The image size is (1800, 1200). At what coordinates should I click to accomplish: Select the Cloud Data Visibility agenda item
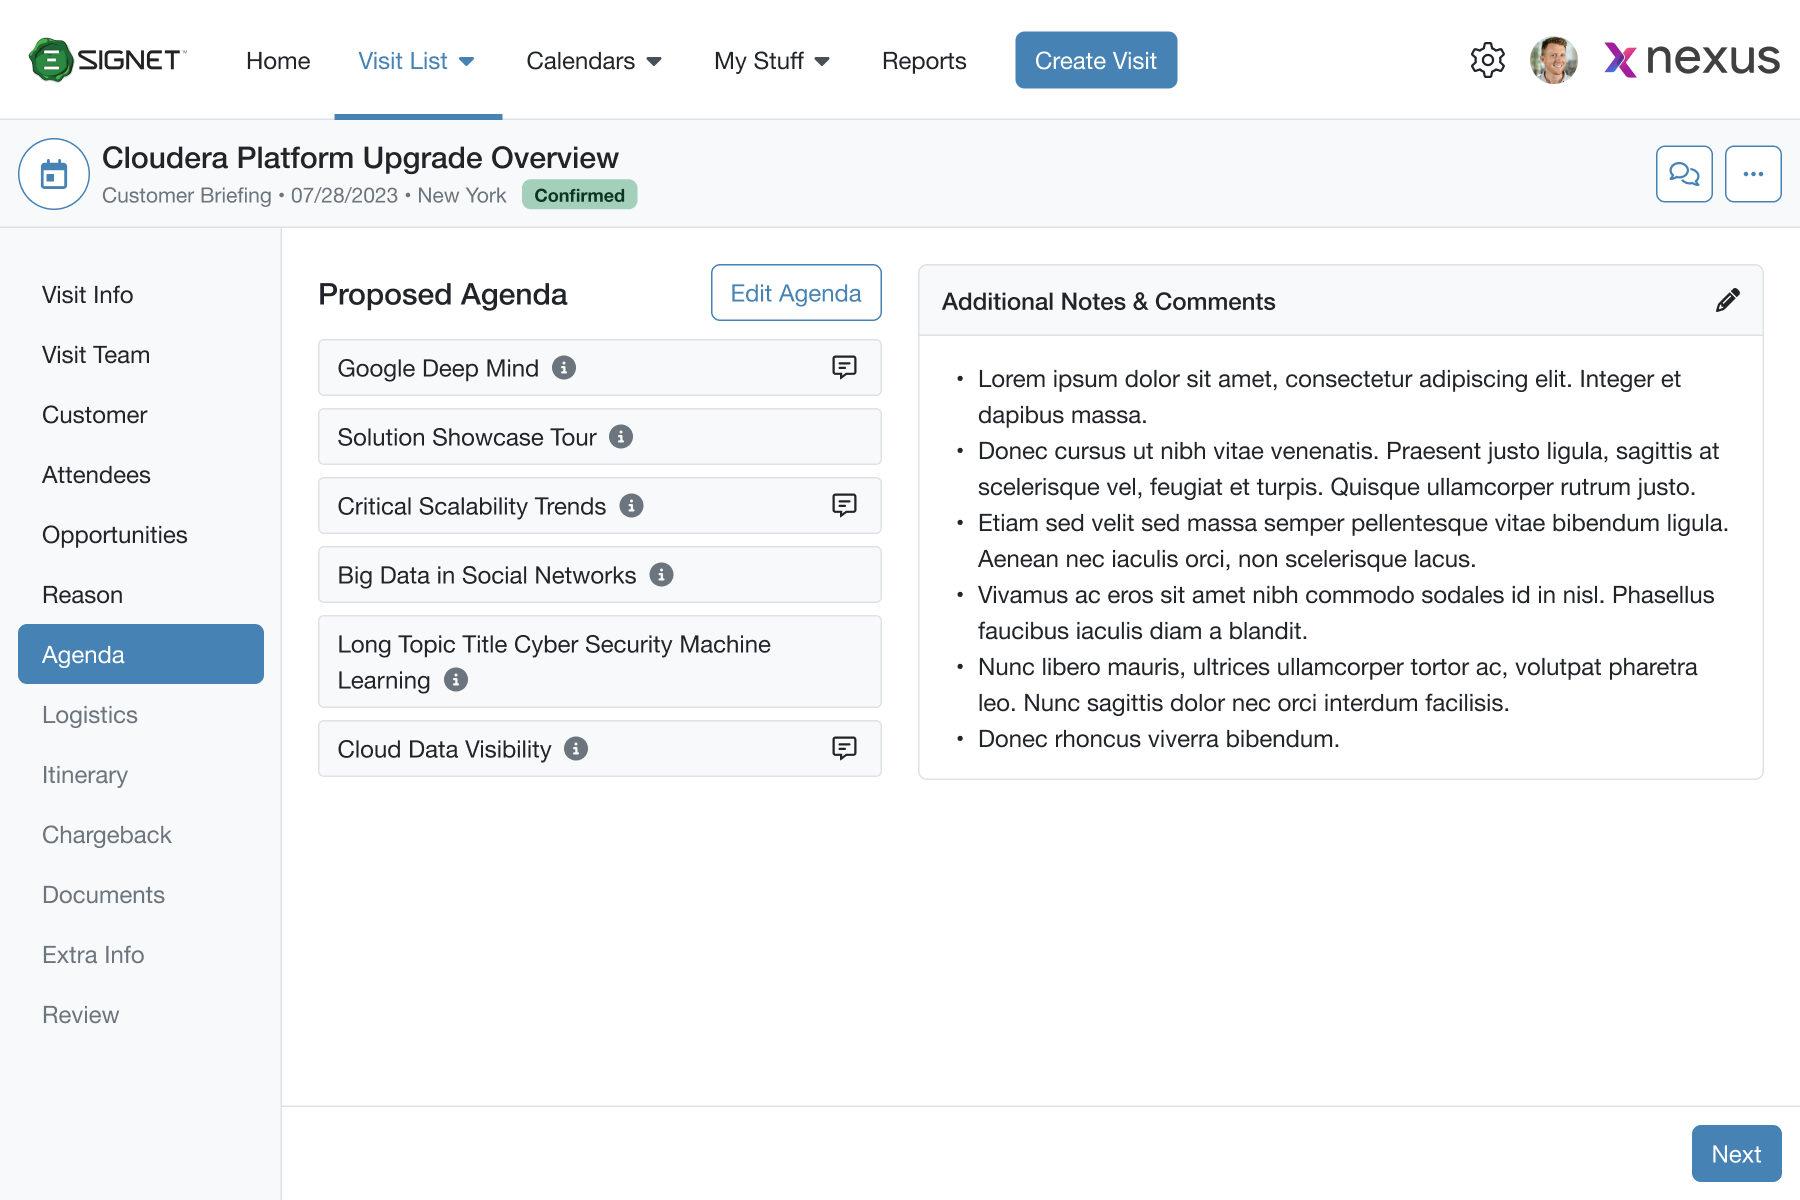(x=600, y=749)
